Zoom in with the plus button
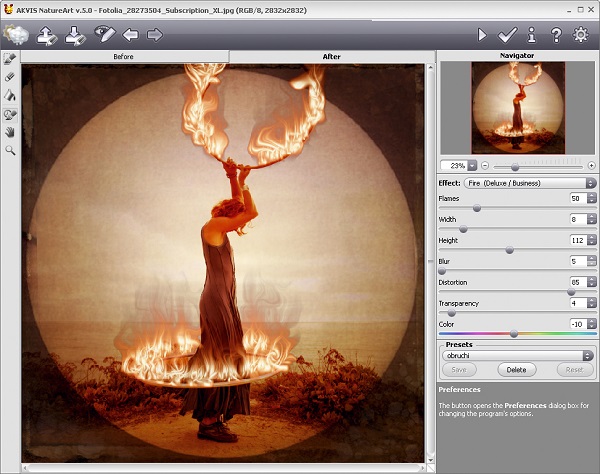This screenshot has width=600, height=474. [592, 166]
